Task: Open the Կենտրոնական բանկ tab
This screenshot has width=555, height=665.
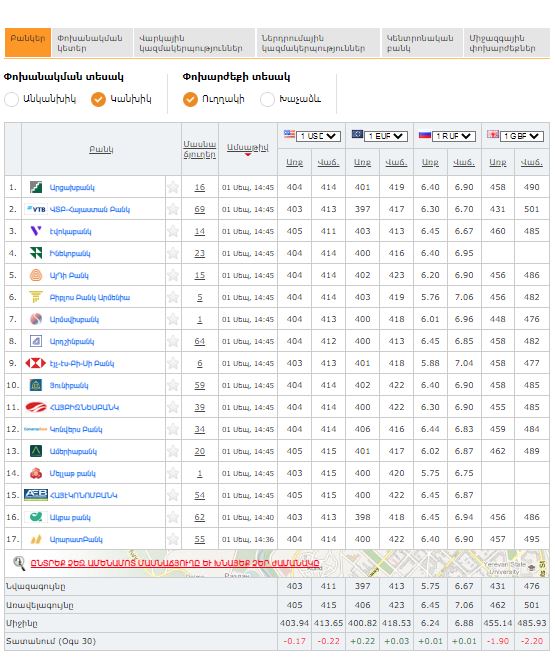Action: click(x=422, y=42)
